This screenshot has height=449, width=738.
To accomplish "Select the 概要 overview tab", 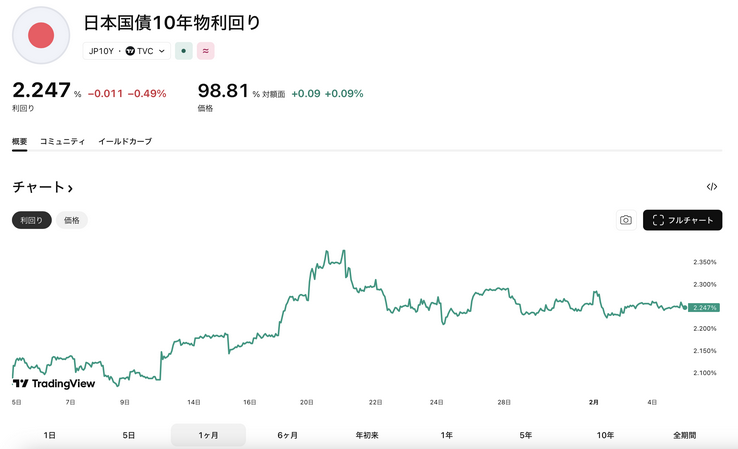I will (20, 142).
